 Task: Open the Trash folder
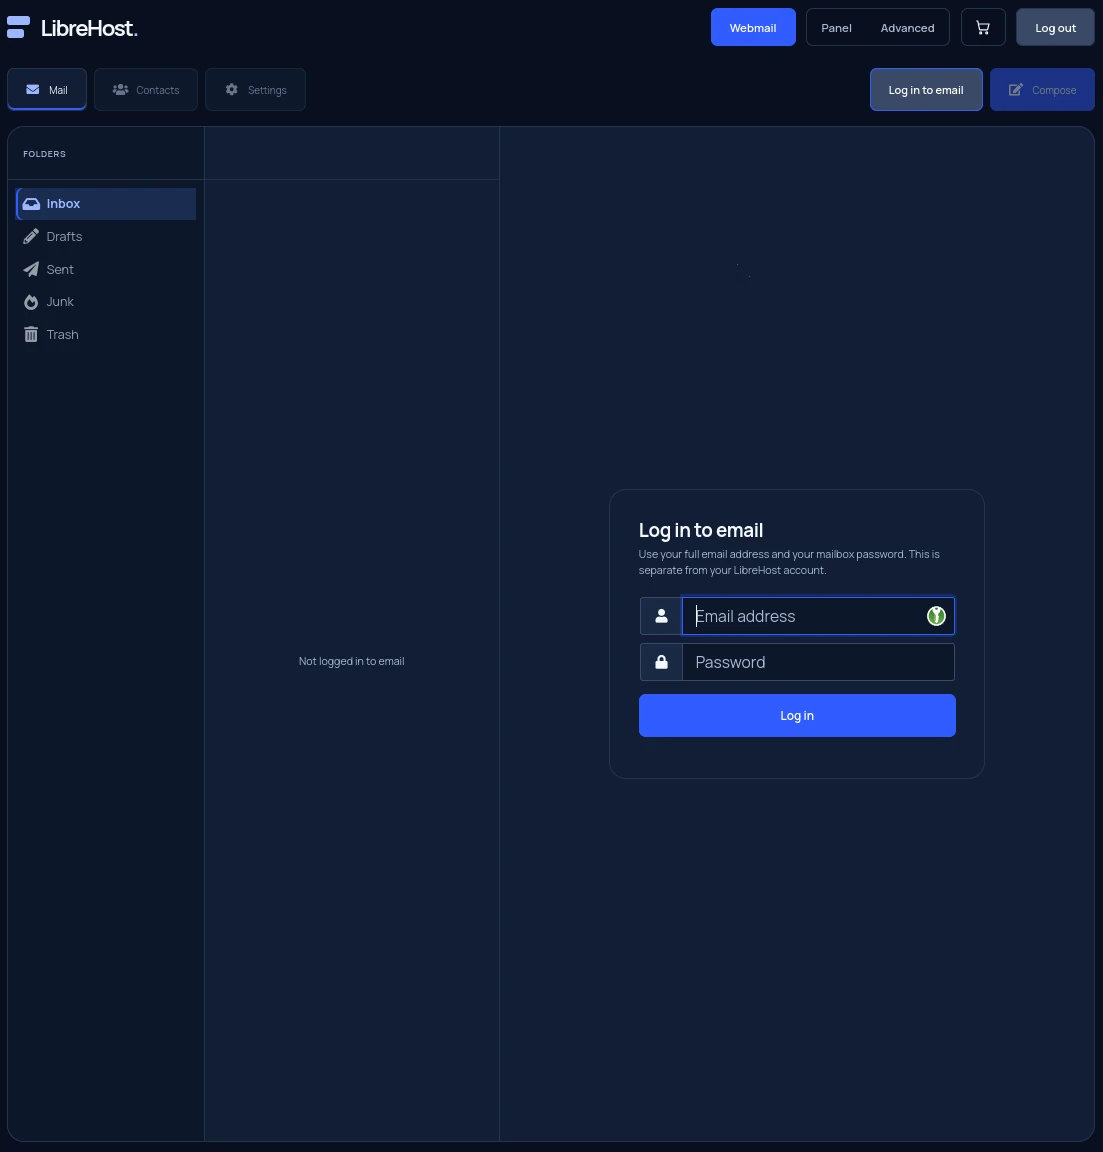pyautogui.click(x=106, y=334)
